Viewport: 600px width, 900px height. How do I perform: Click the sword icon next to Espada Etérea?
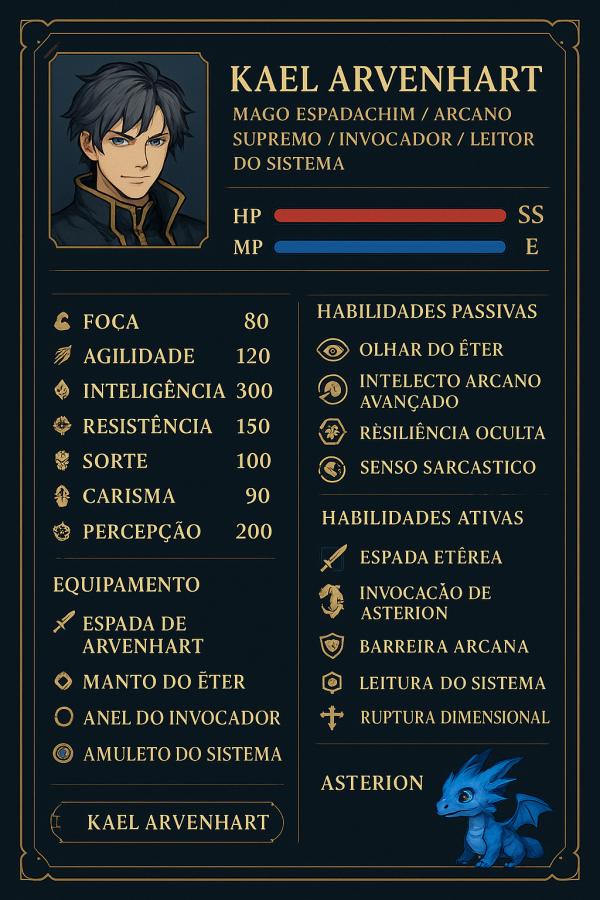coord(333,558)
